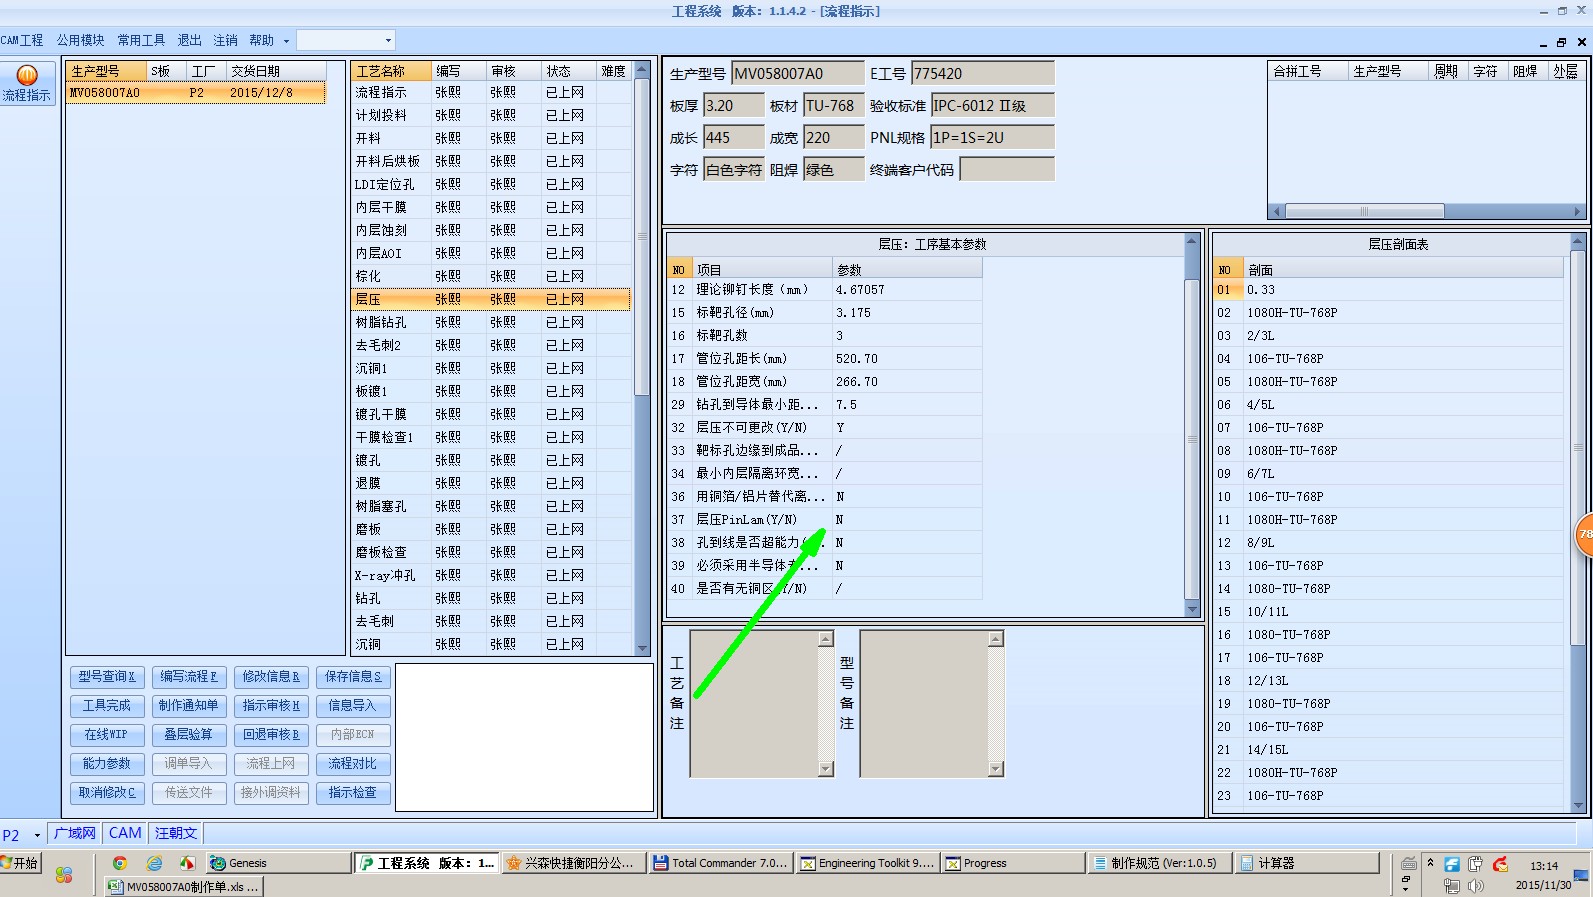1593x897 pixels.
Task: Click the 注销 menu item
Action: [225, 40]
